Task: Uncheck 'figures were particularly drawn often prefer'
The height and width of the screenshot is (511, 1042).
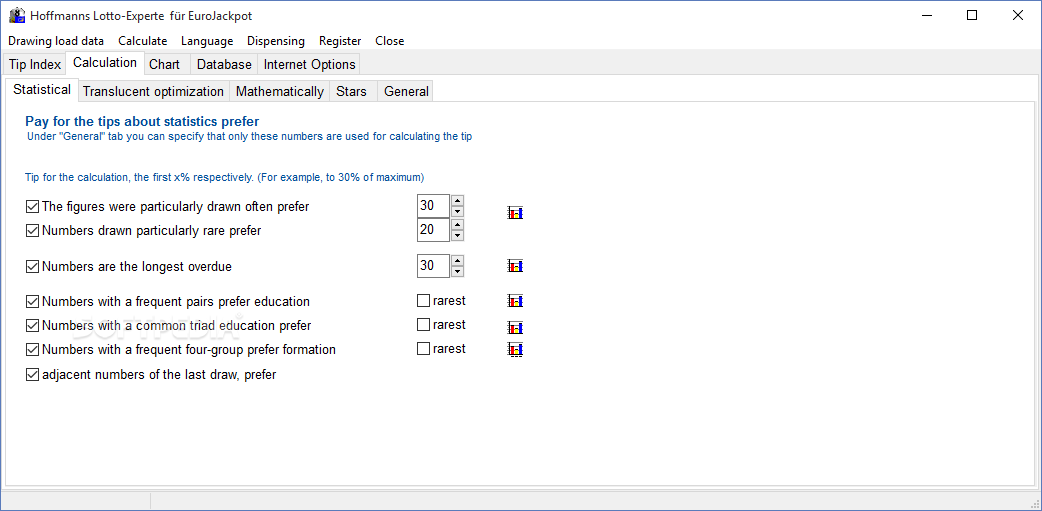Action: pyautogui.click(x=32, y=207)
